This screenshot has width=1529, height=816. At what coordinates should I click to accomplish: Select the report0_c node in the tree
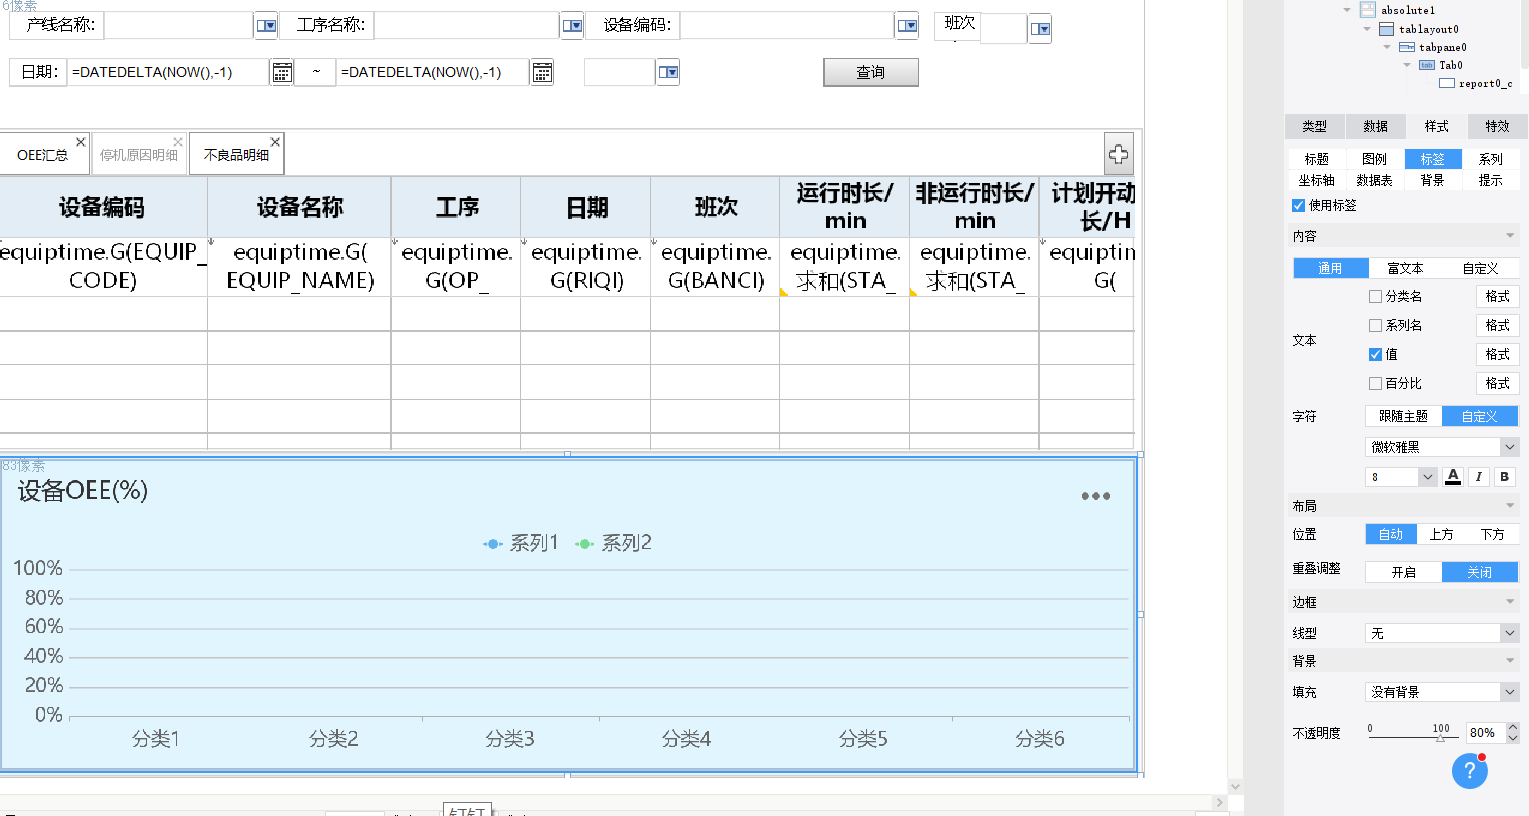(x=1475, y=83)
